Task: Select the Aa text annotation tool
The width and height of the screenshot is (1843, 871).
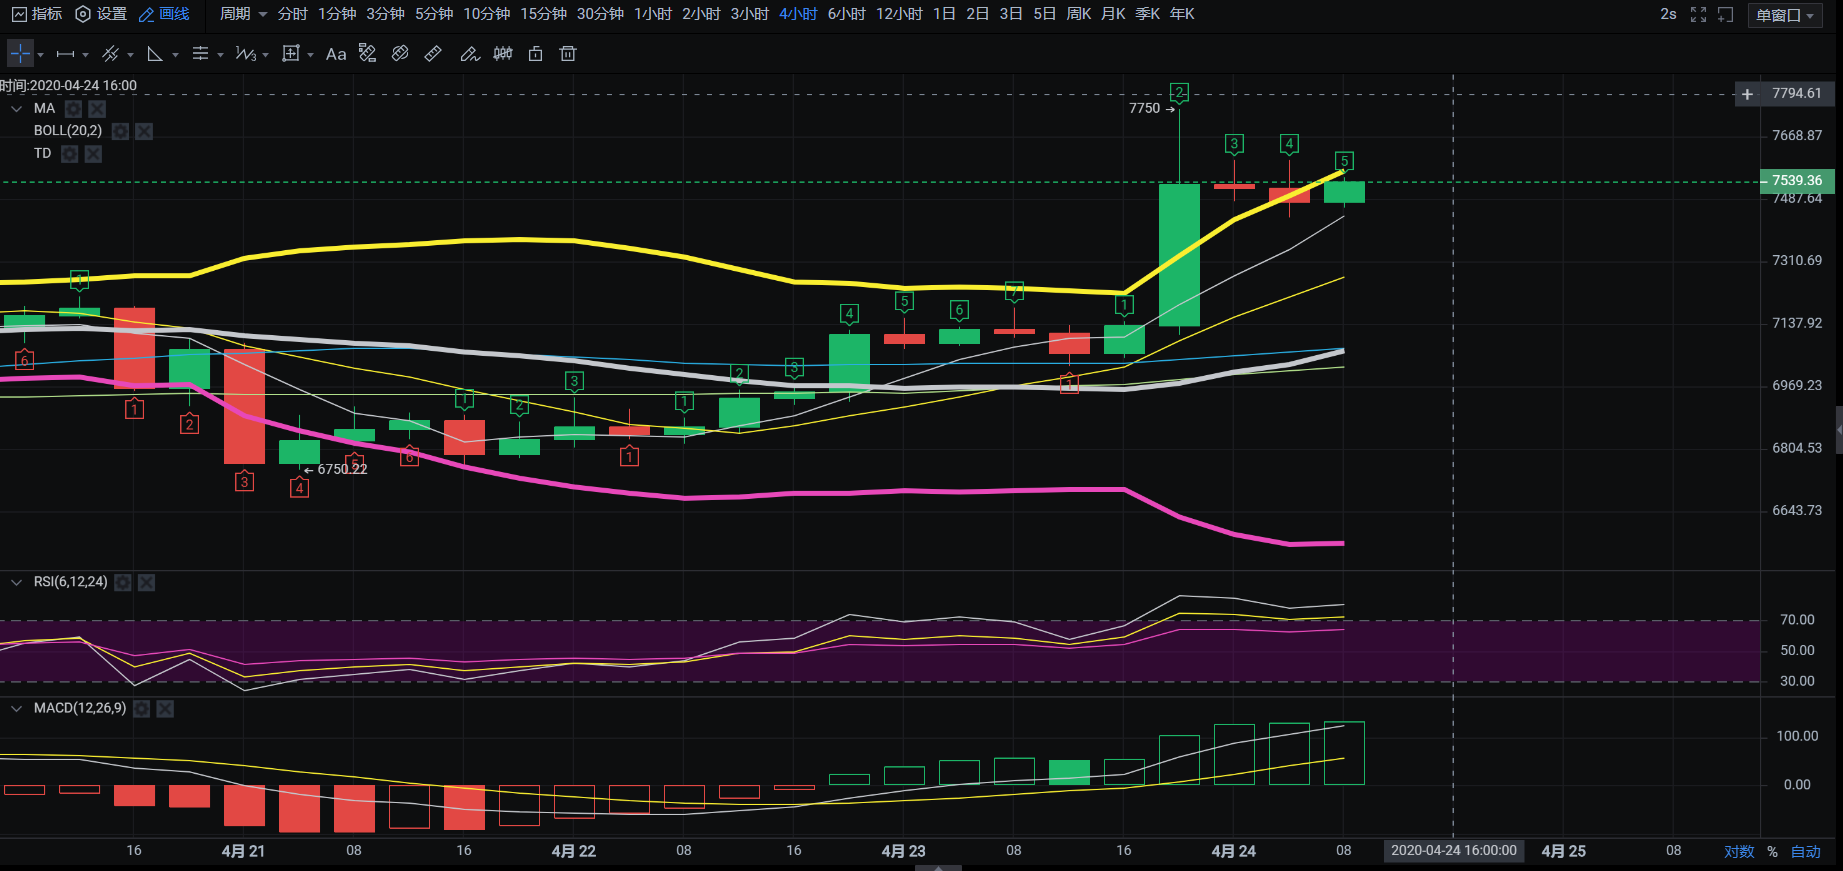Action: [336, 54]
